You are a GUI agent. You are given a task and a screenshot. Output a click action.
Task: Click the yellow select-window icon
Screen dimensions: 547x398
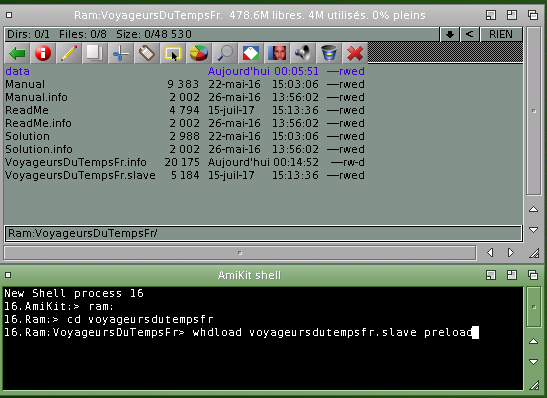tap(173, 53)
